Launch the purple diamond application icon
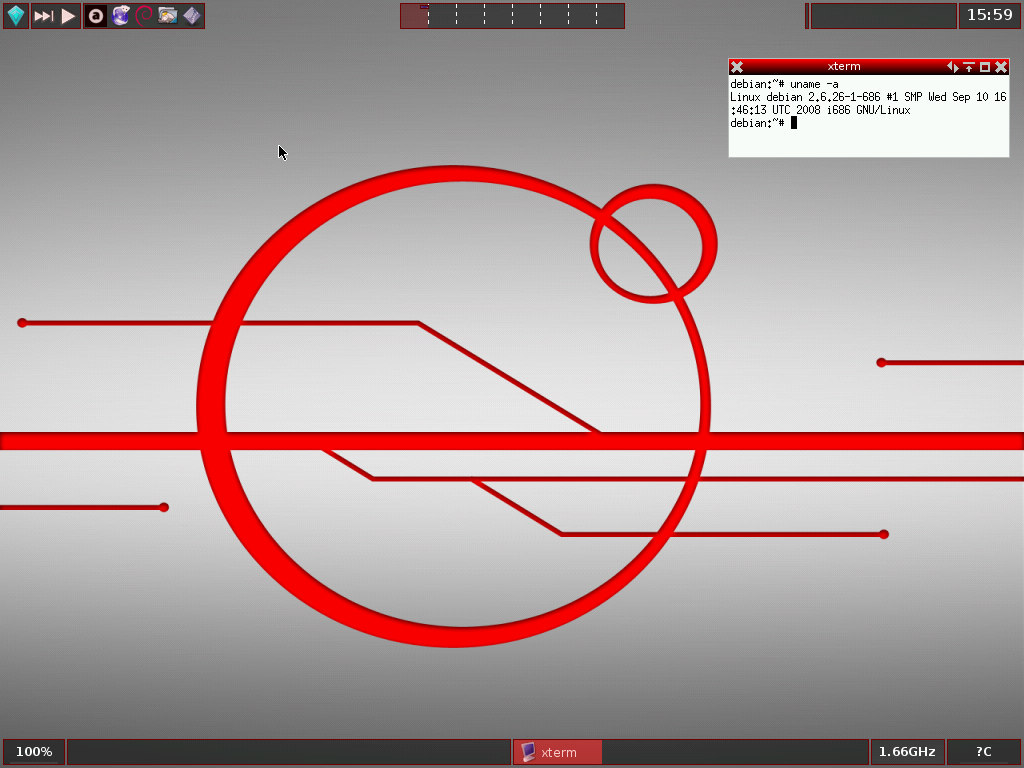The height and width of the screenshot is (768, 1024). point(191,16)
